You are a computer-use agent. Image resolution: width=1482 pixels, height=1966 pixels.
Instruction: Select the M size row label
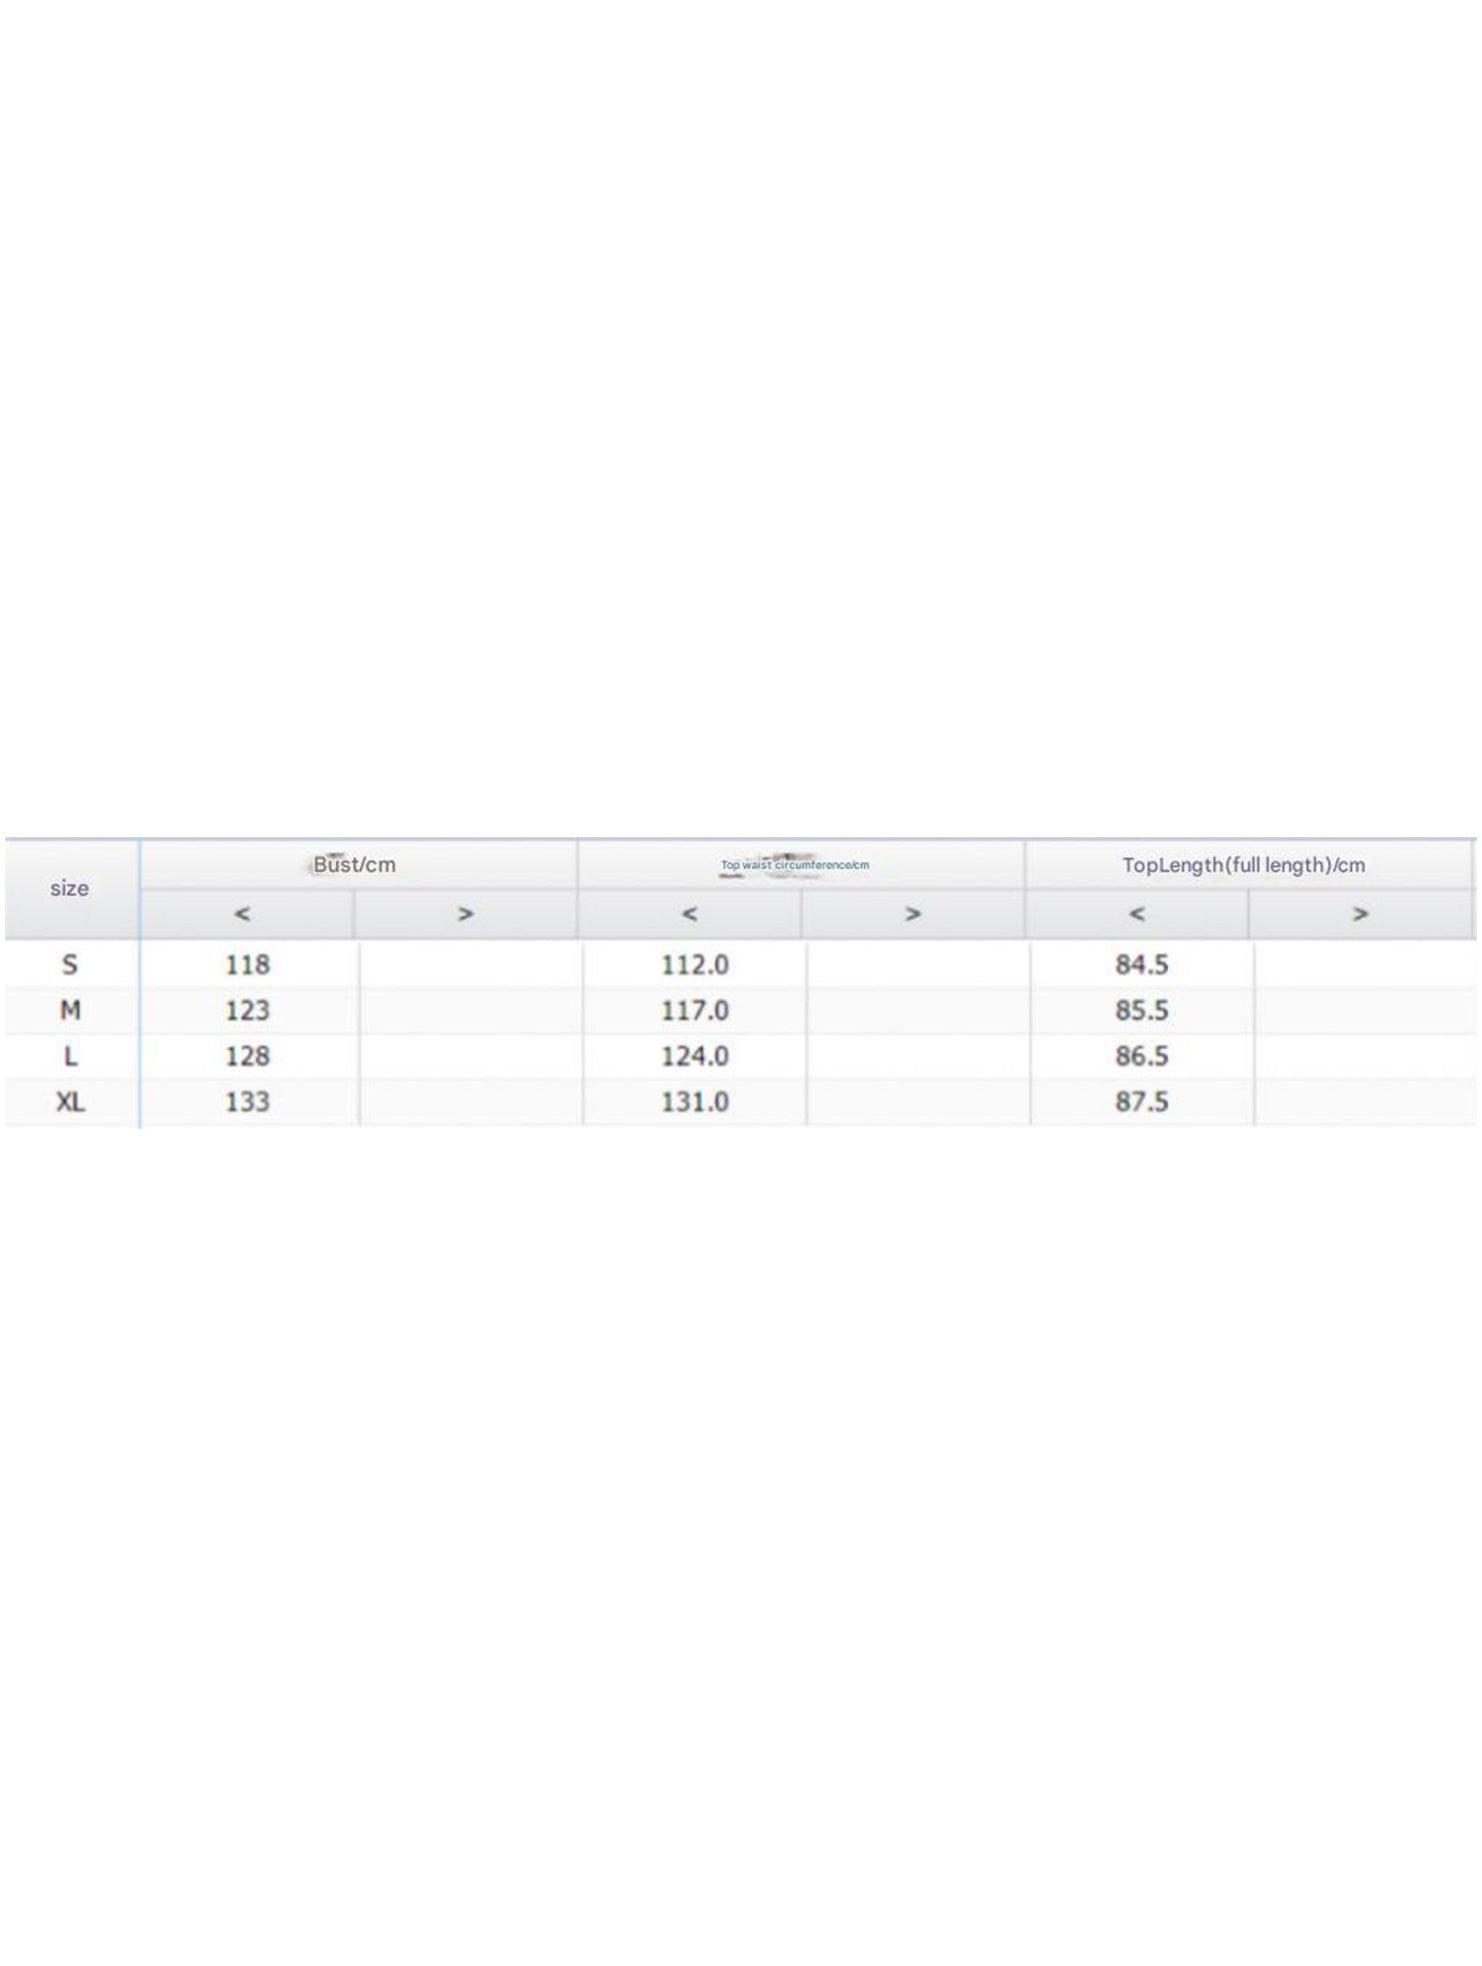[x=70, y=1011]
